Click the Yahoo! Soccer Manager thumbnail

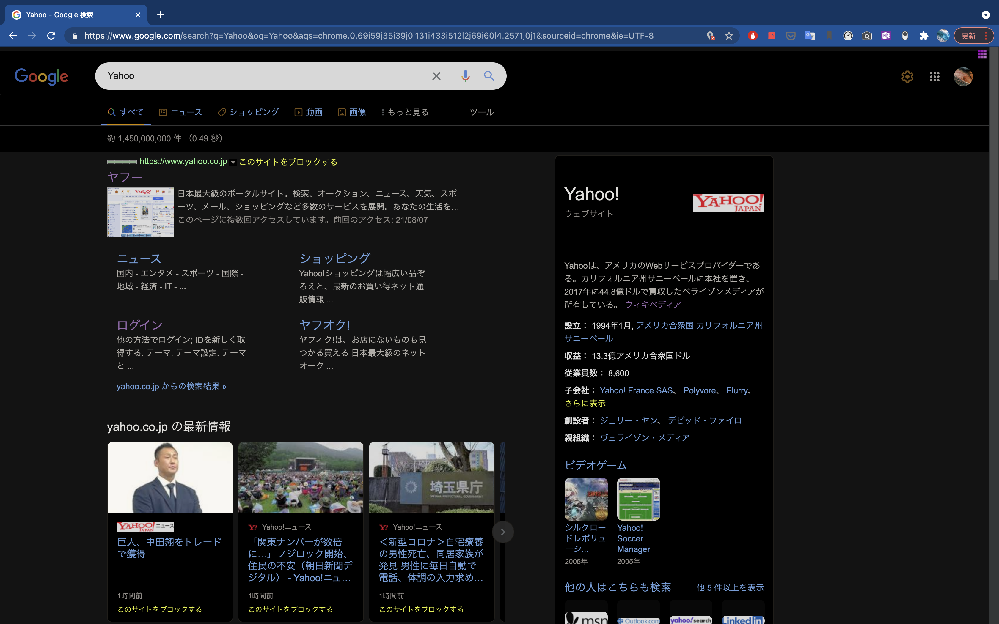(x=638, y=498)
